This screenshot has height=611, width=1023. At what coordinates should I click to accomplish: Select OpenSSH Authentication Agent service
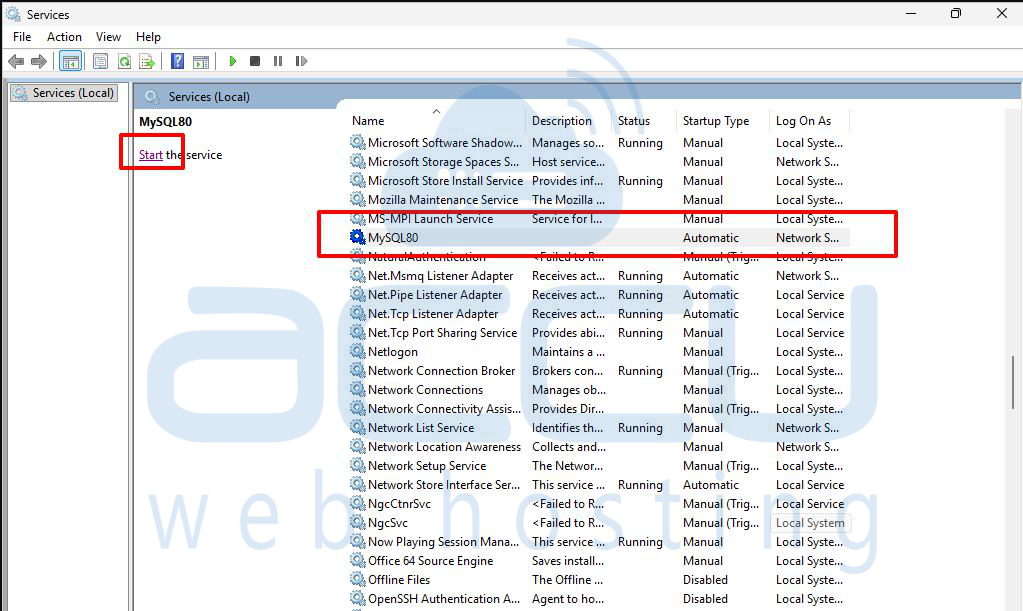point(444,599)
